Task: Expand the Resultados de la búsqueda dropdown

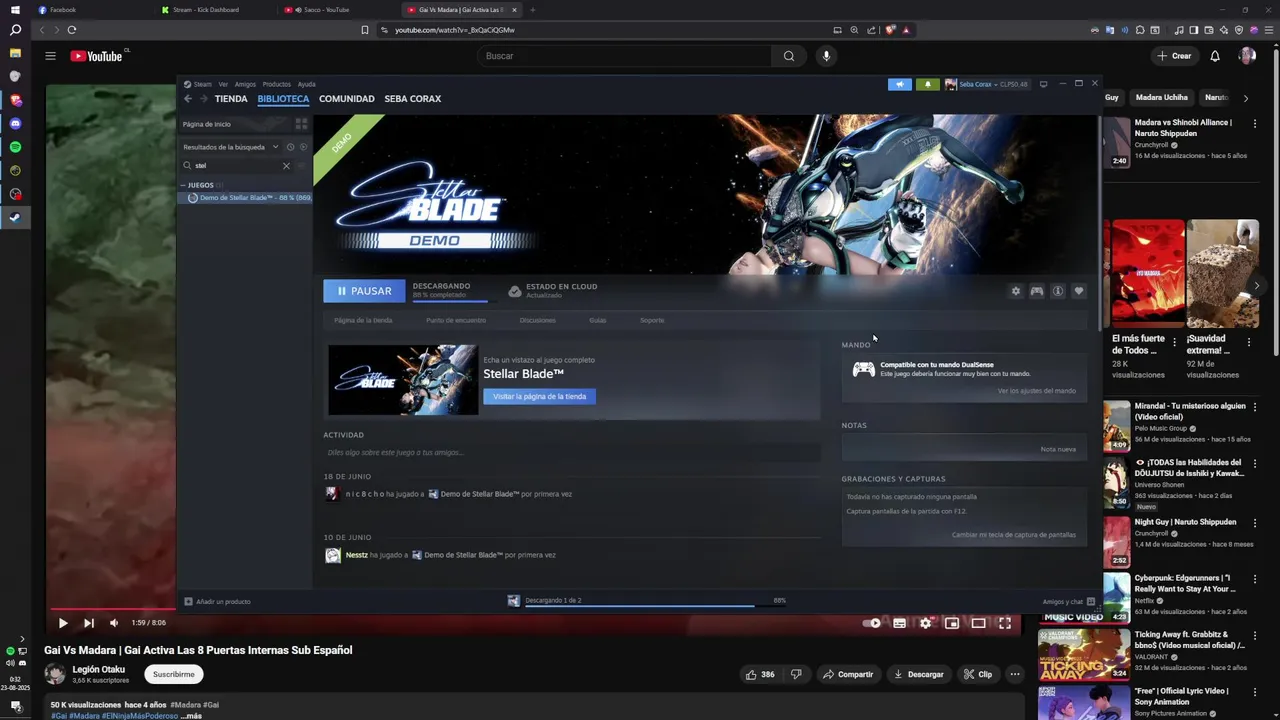Action: [x=231, y=147]
